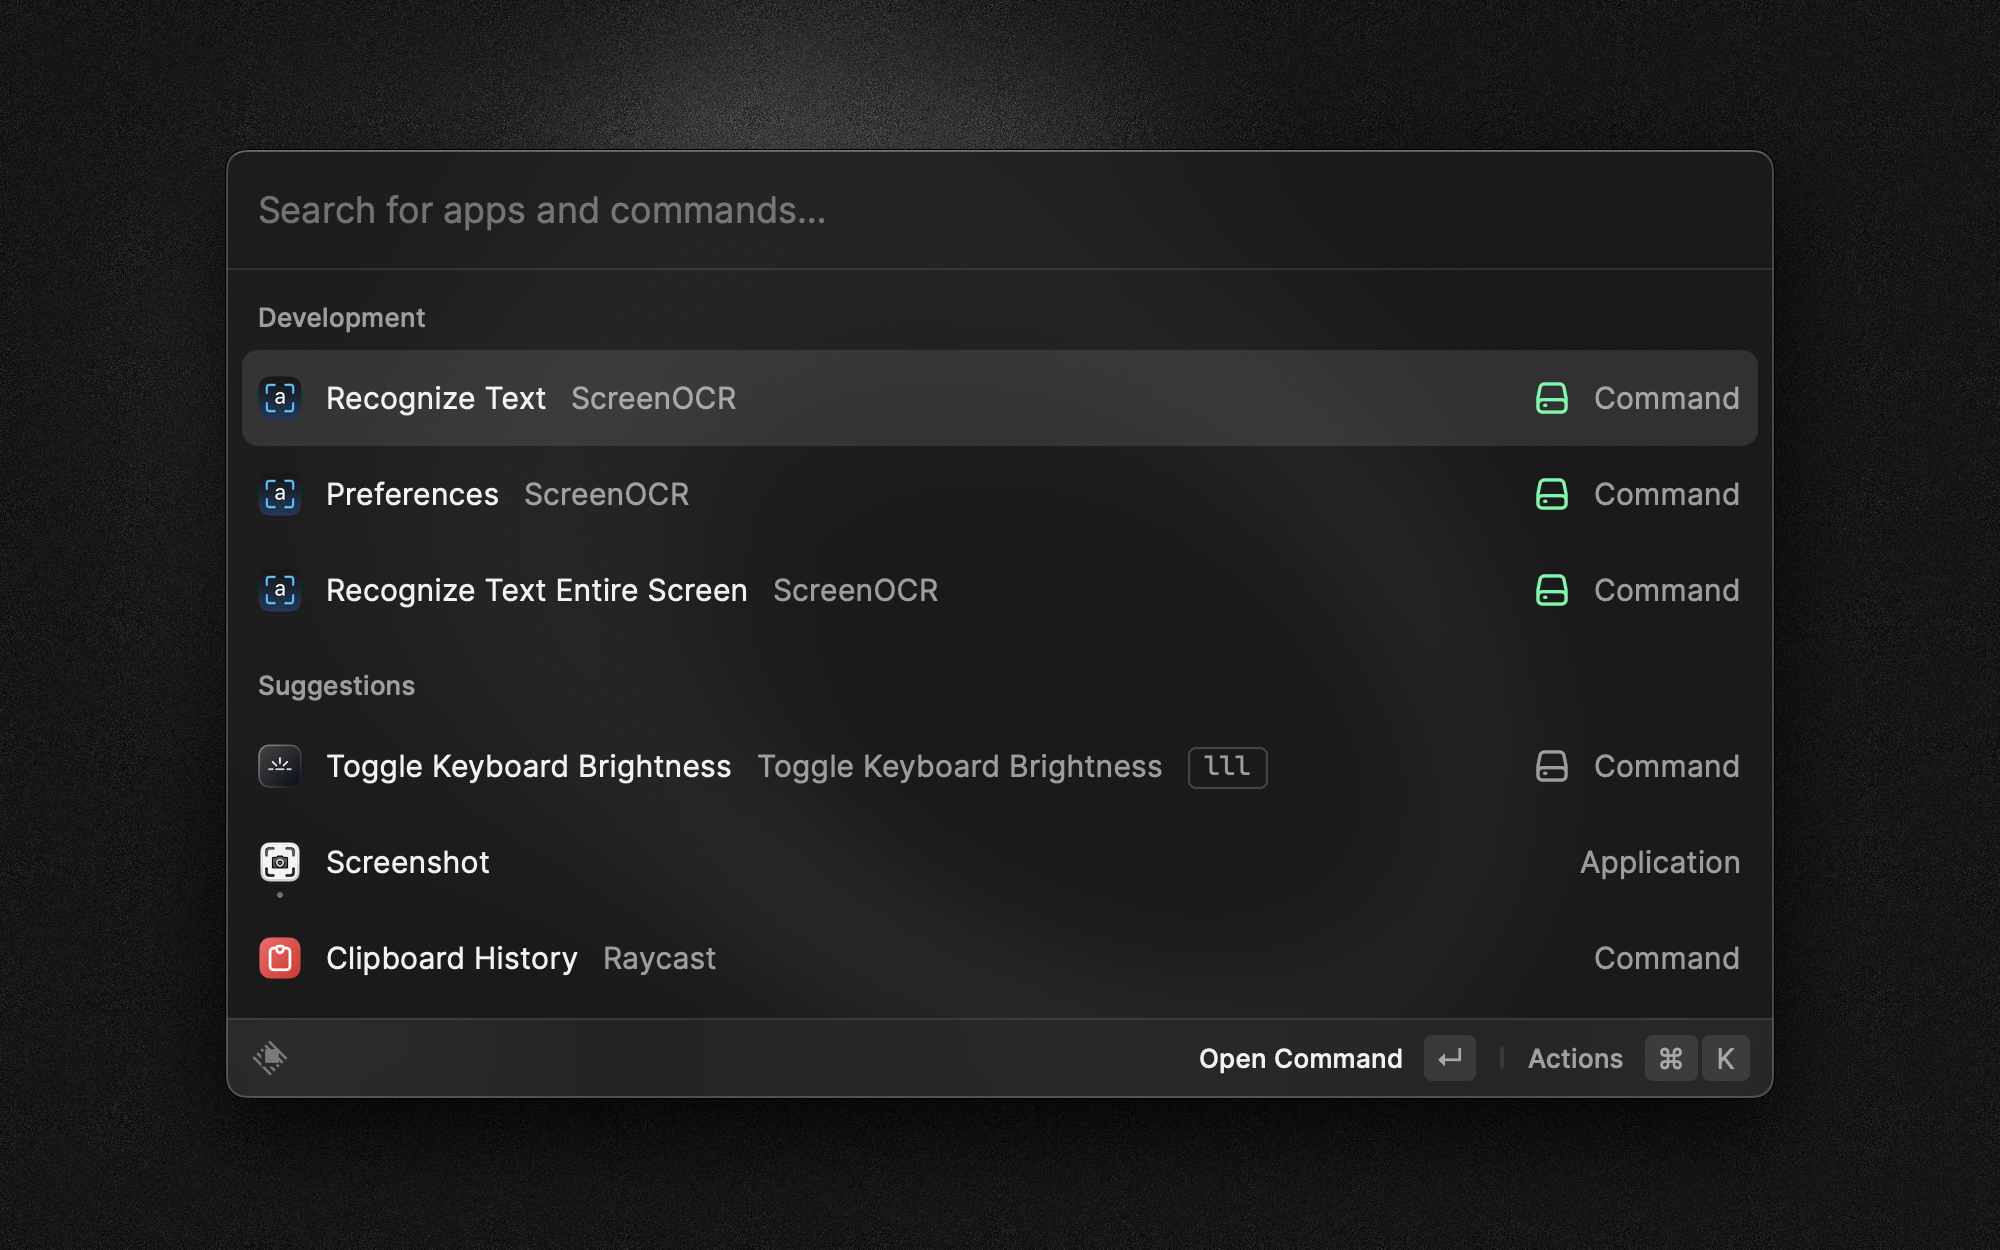Click Command label on Recognize Text Entire Screen row

pyautogui.click(x=1666, y=590)
